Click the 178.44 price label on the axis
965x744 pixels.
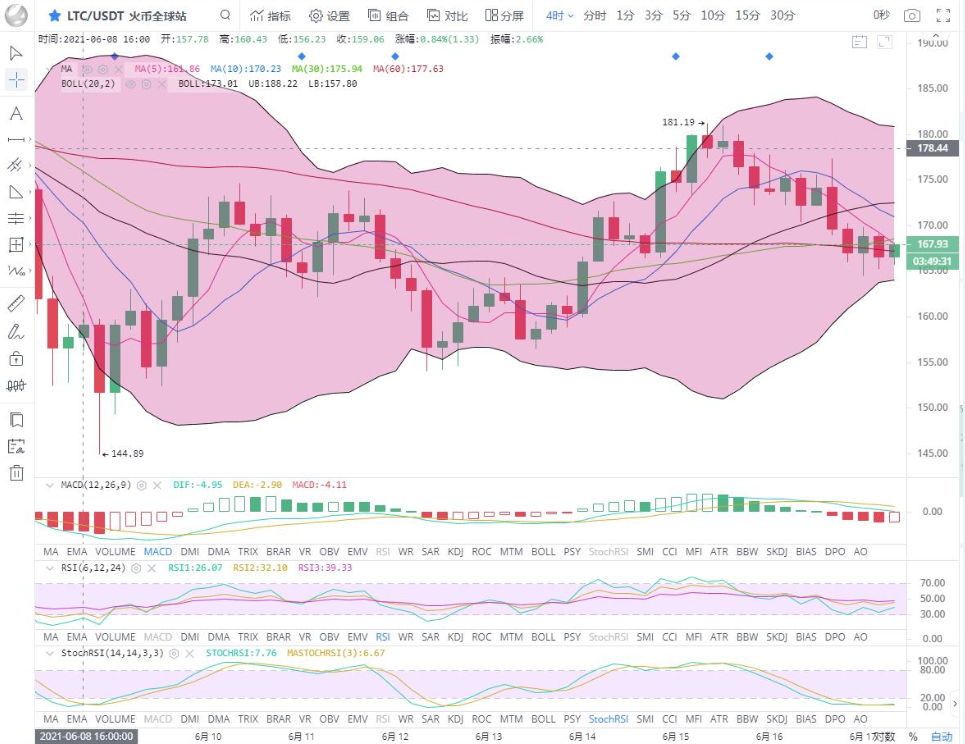click(x=932, y=148)
